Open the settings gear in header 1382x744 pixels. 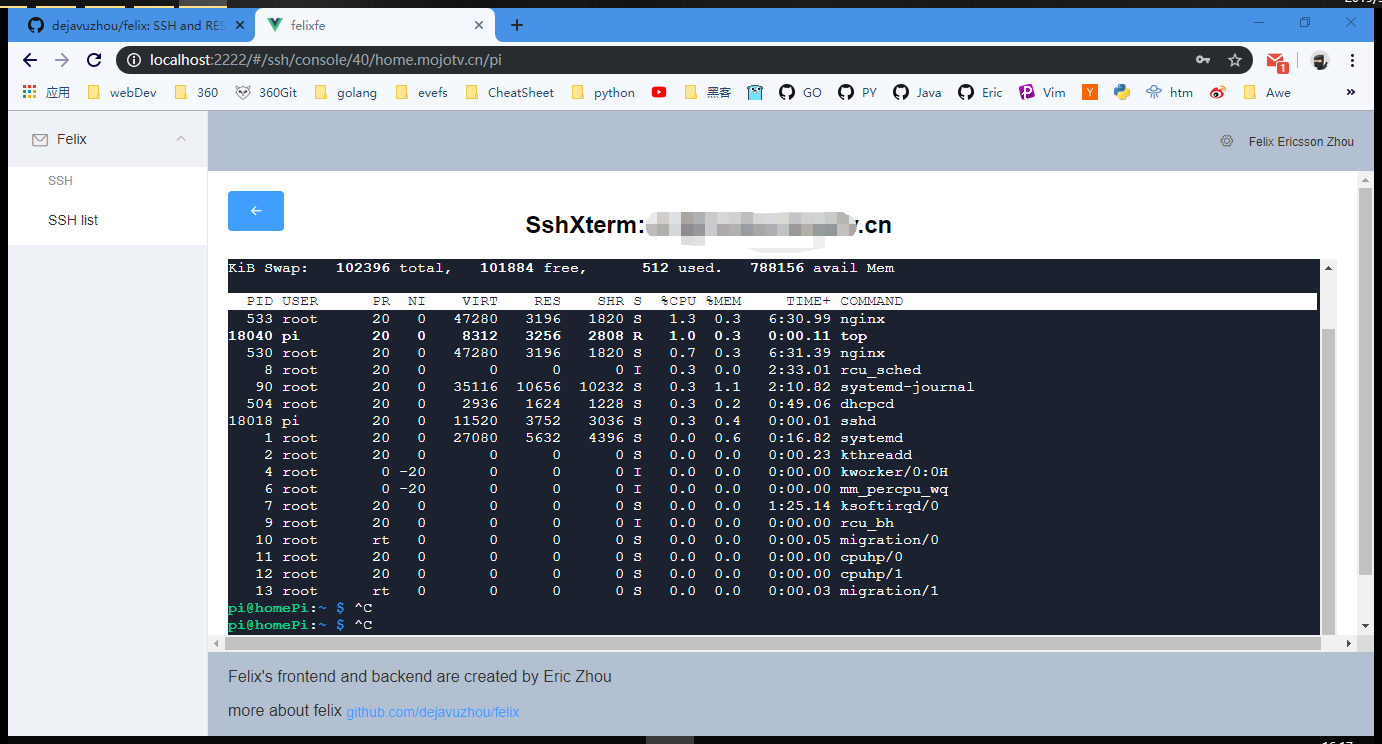click(x=1226, y=141)
